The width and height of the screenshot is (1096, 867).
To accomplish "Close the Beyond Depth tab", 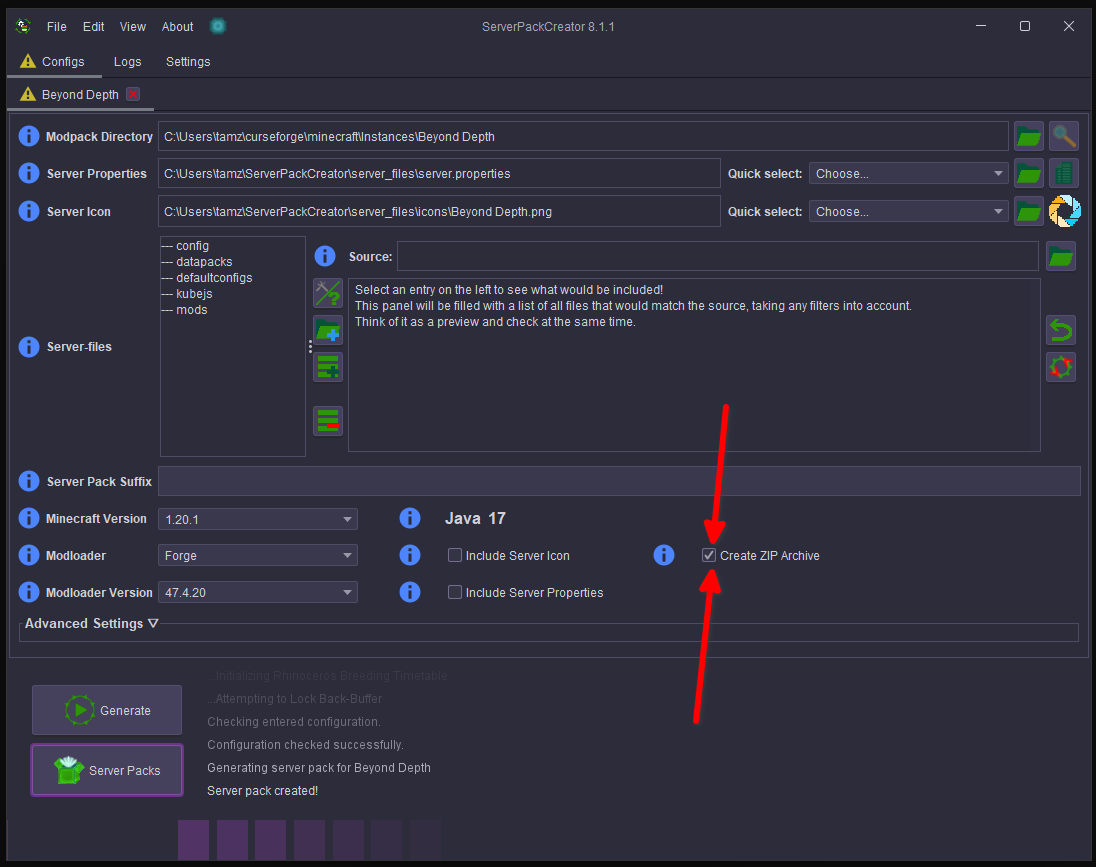I will [133, 94].
